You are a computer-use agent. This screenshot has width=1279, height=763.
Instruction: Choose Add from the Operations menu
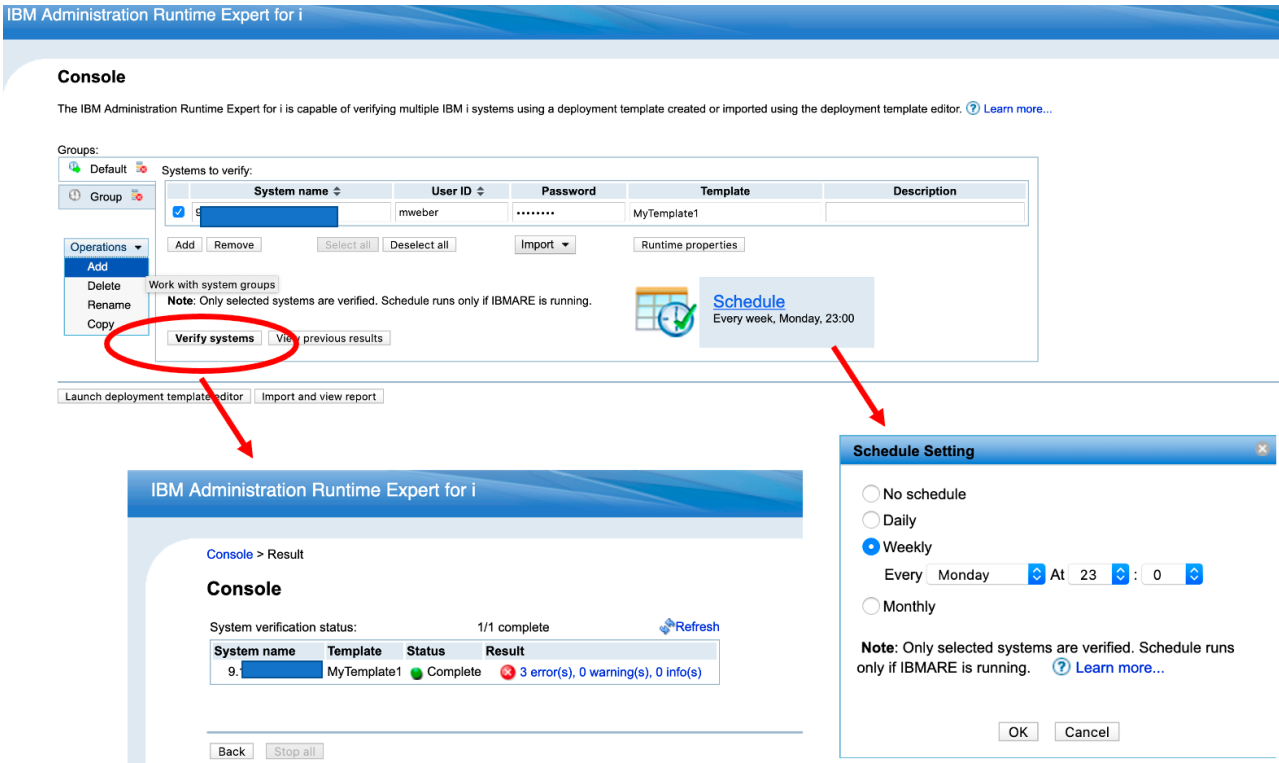pos(106,267)
